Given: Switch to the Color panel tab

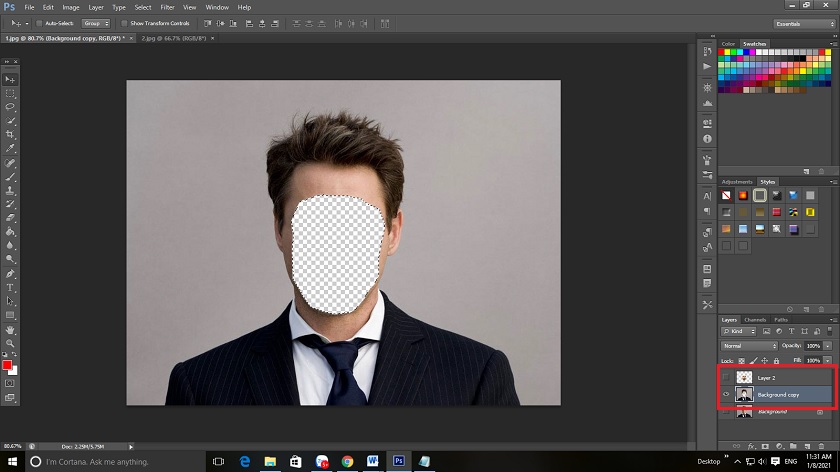Looking at the screenshot, I should (728, 44).
